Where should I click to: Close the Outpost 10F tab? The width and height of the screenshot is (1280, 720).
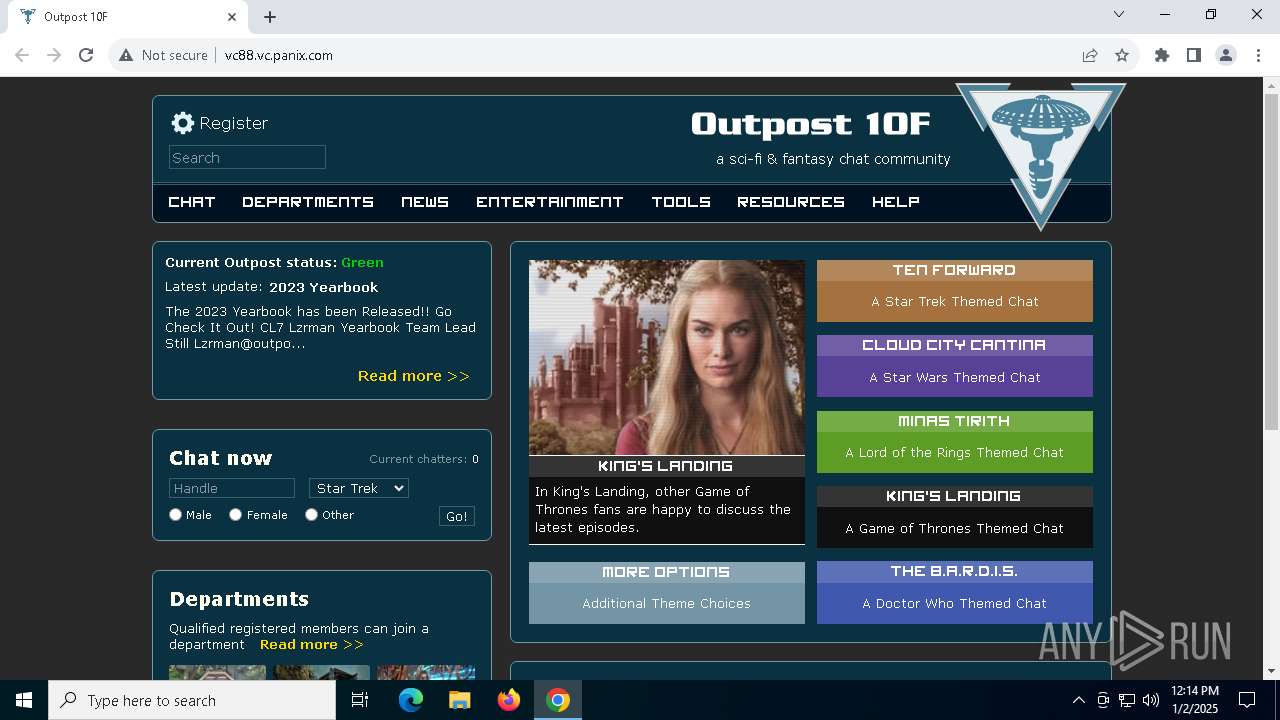(232, 17)
